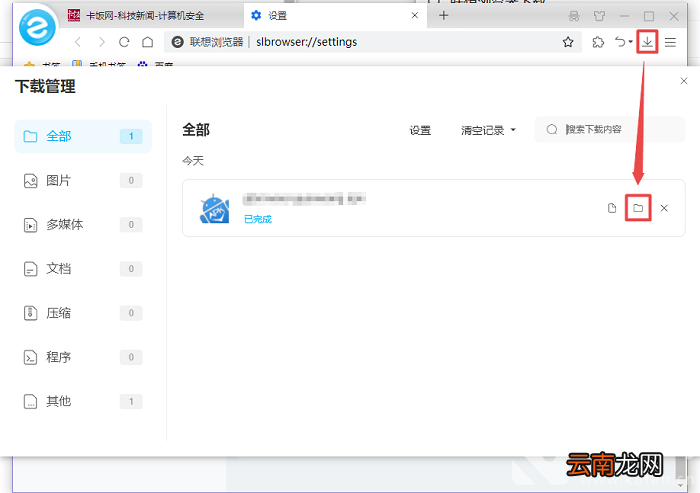The image size is (700, 493).
Task: Open the extensions puzzle icon
Action: (598, 42)
